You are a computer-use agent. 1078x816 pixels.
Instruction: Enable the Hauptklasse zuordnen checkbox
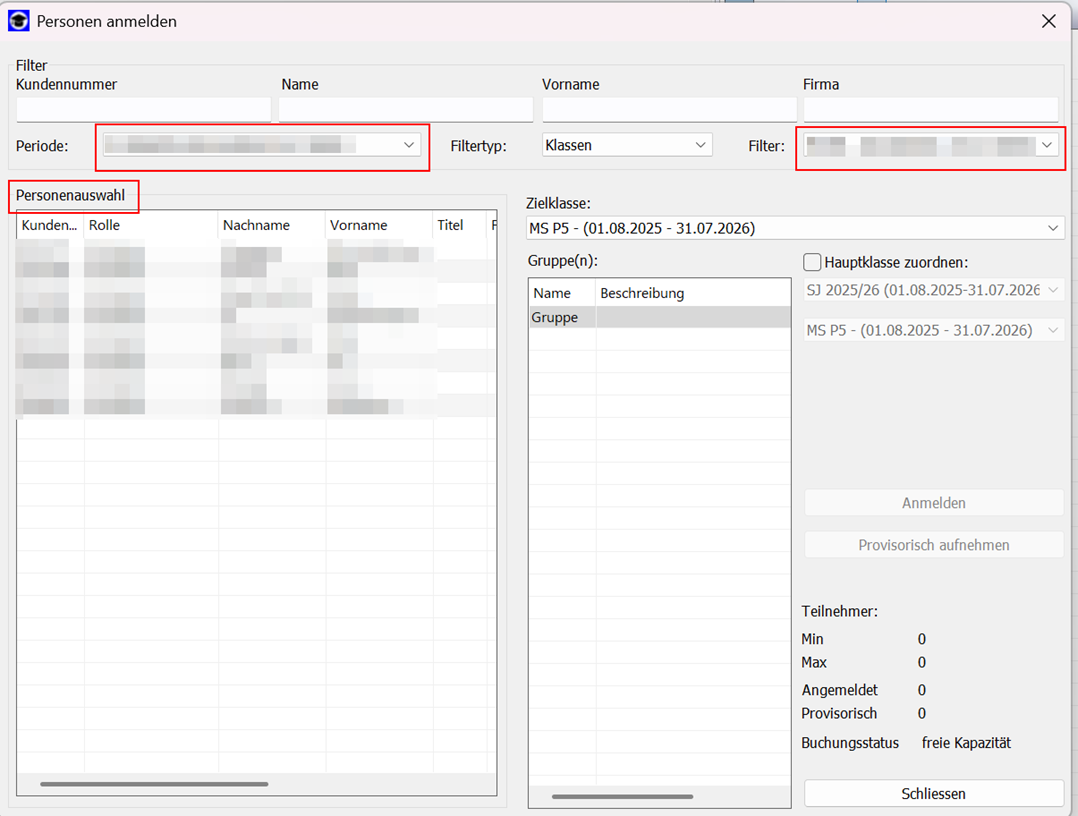click(812, 263)
